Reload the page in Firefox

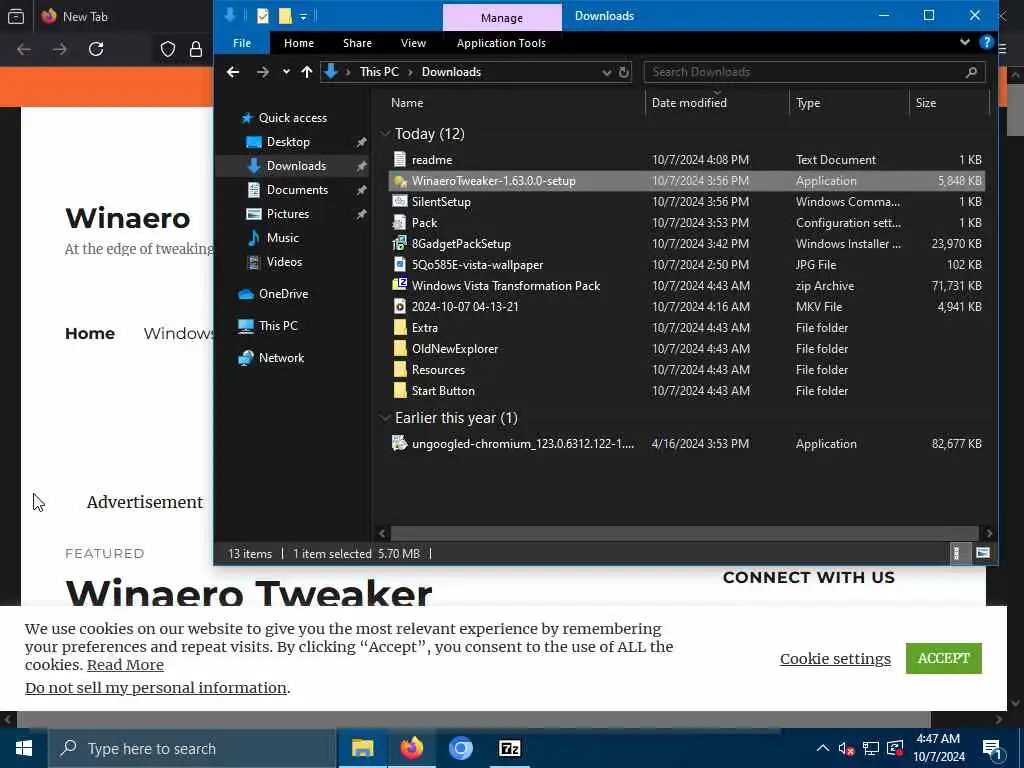pyautogui.click(x=96, y=49)
